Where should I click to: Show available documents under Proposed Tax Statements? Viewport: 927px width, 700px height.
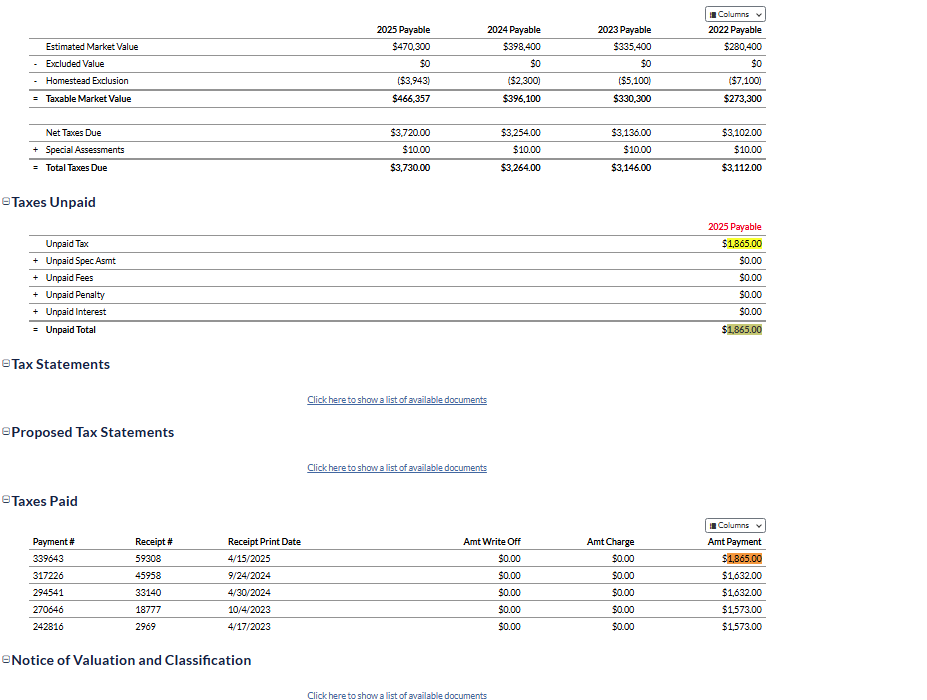(397, 468)
